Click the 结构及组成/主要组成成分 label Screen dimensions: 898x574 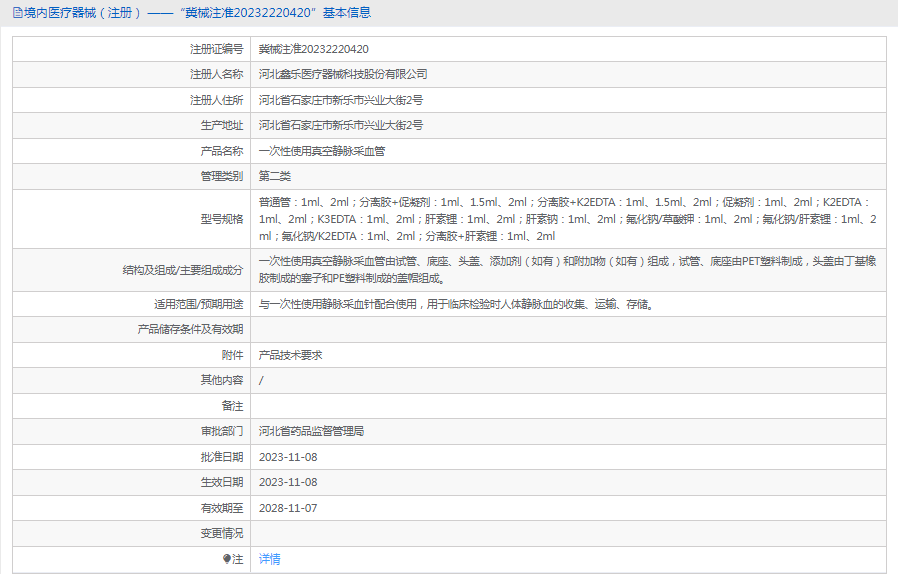[x=183, y=270]
